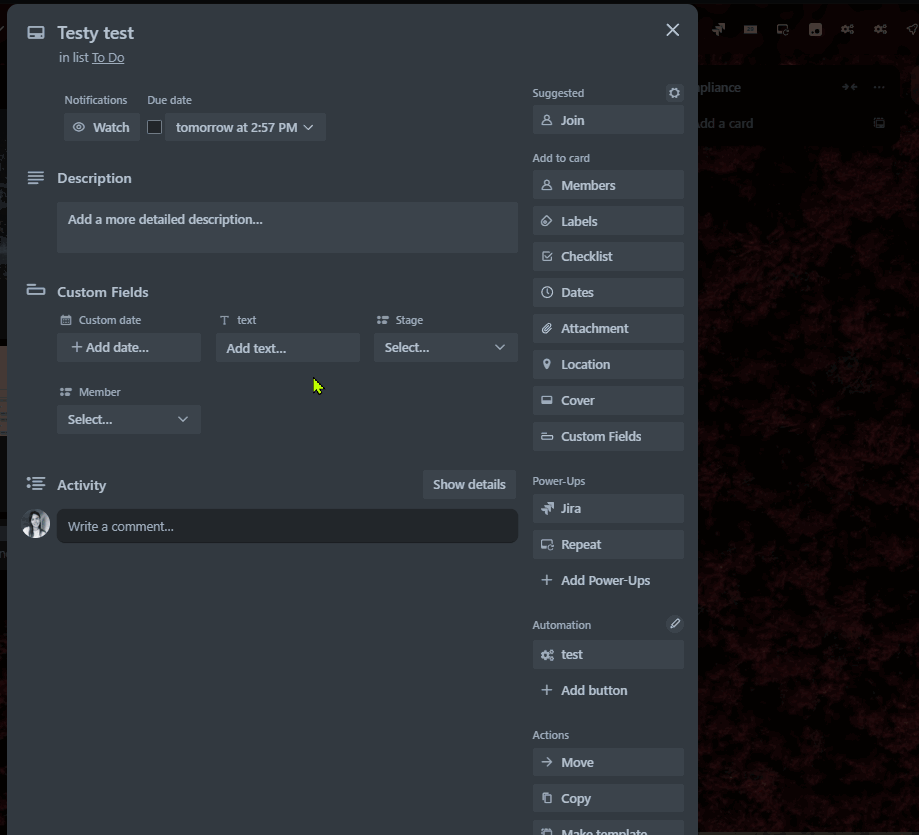This screenshot has height=835, width=919.
Task: Open the Cover options
Action: coord(607,400)
